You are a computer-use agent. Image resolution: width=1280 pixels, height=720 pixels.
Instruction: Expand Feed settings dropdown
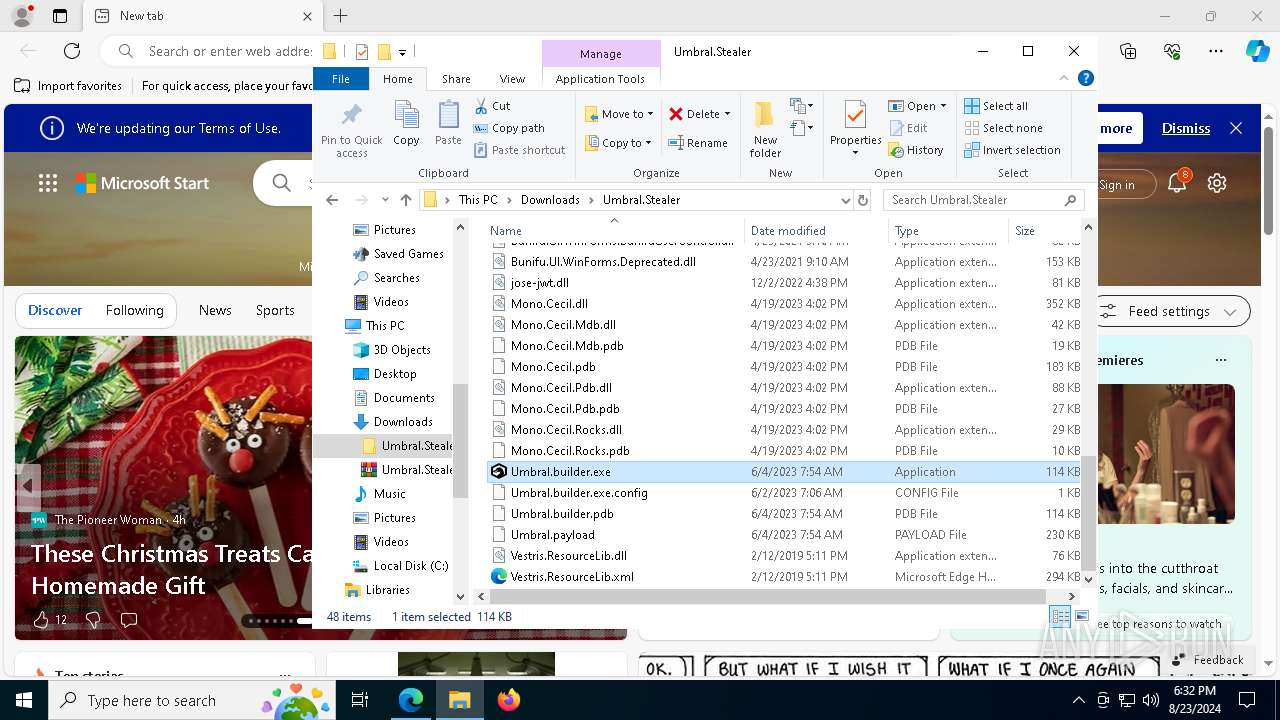[1232, 311]
